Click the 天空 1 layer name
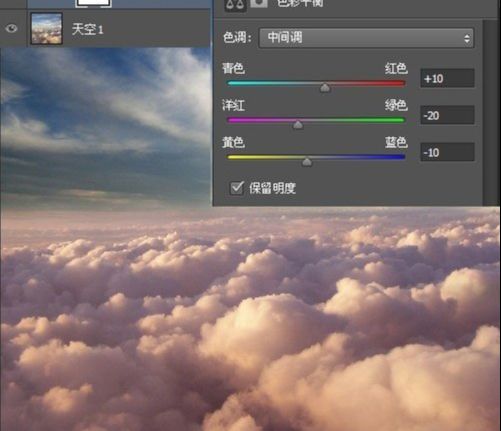501x431 pixels. coord(87,29)
